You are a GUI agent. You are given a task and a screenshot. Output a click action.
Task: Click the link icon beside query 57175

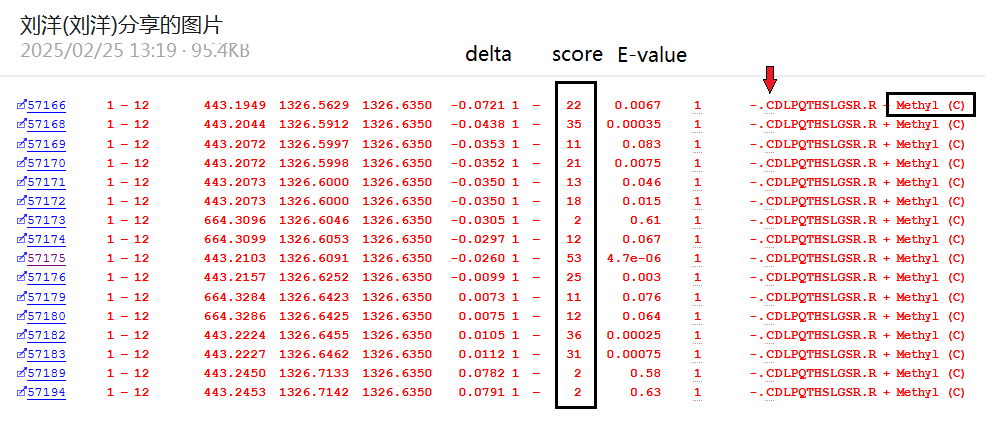tap(21, 258)
